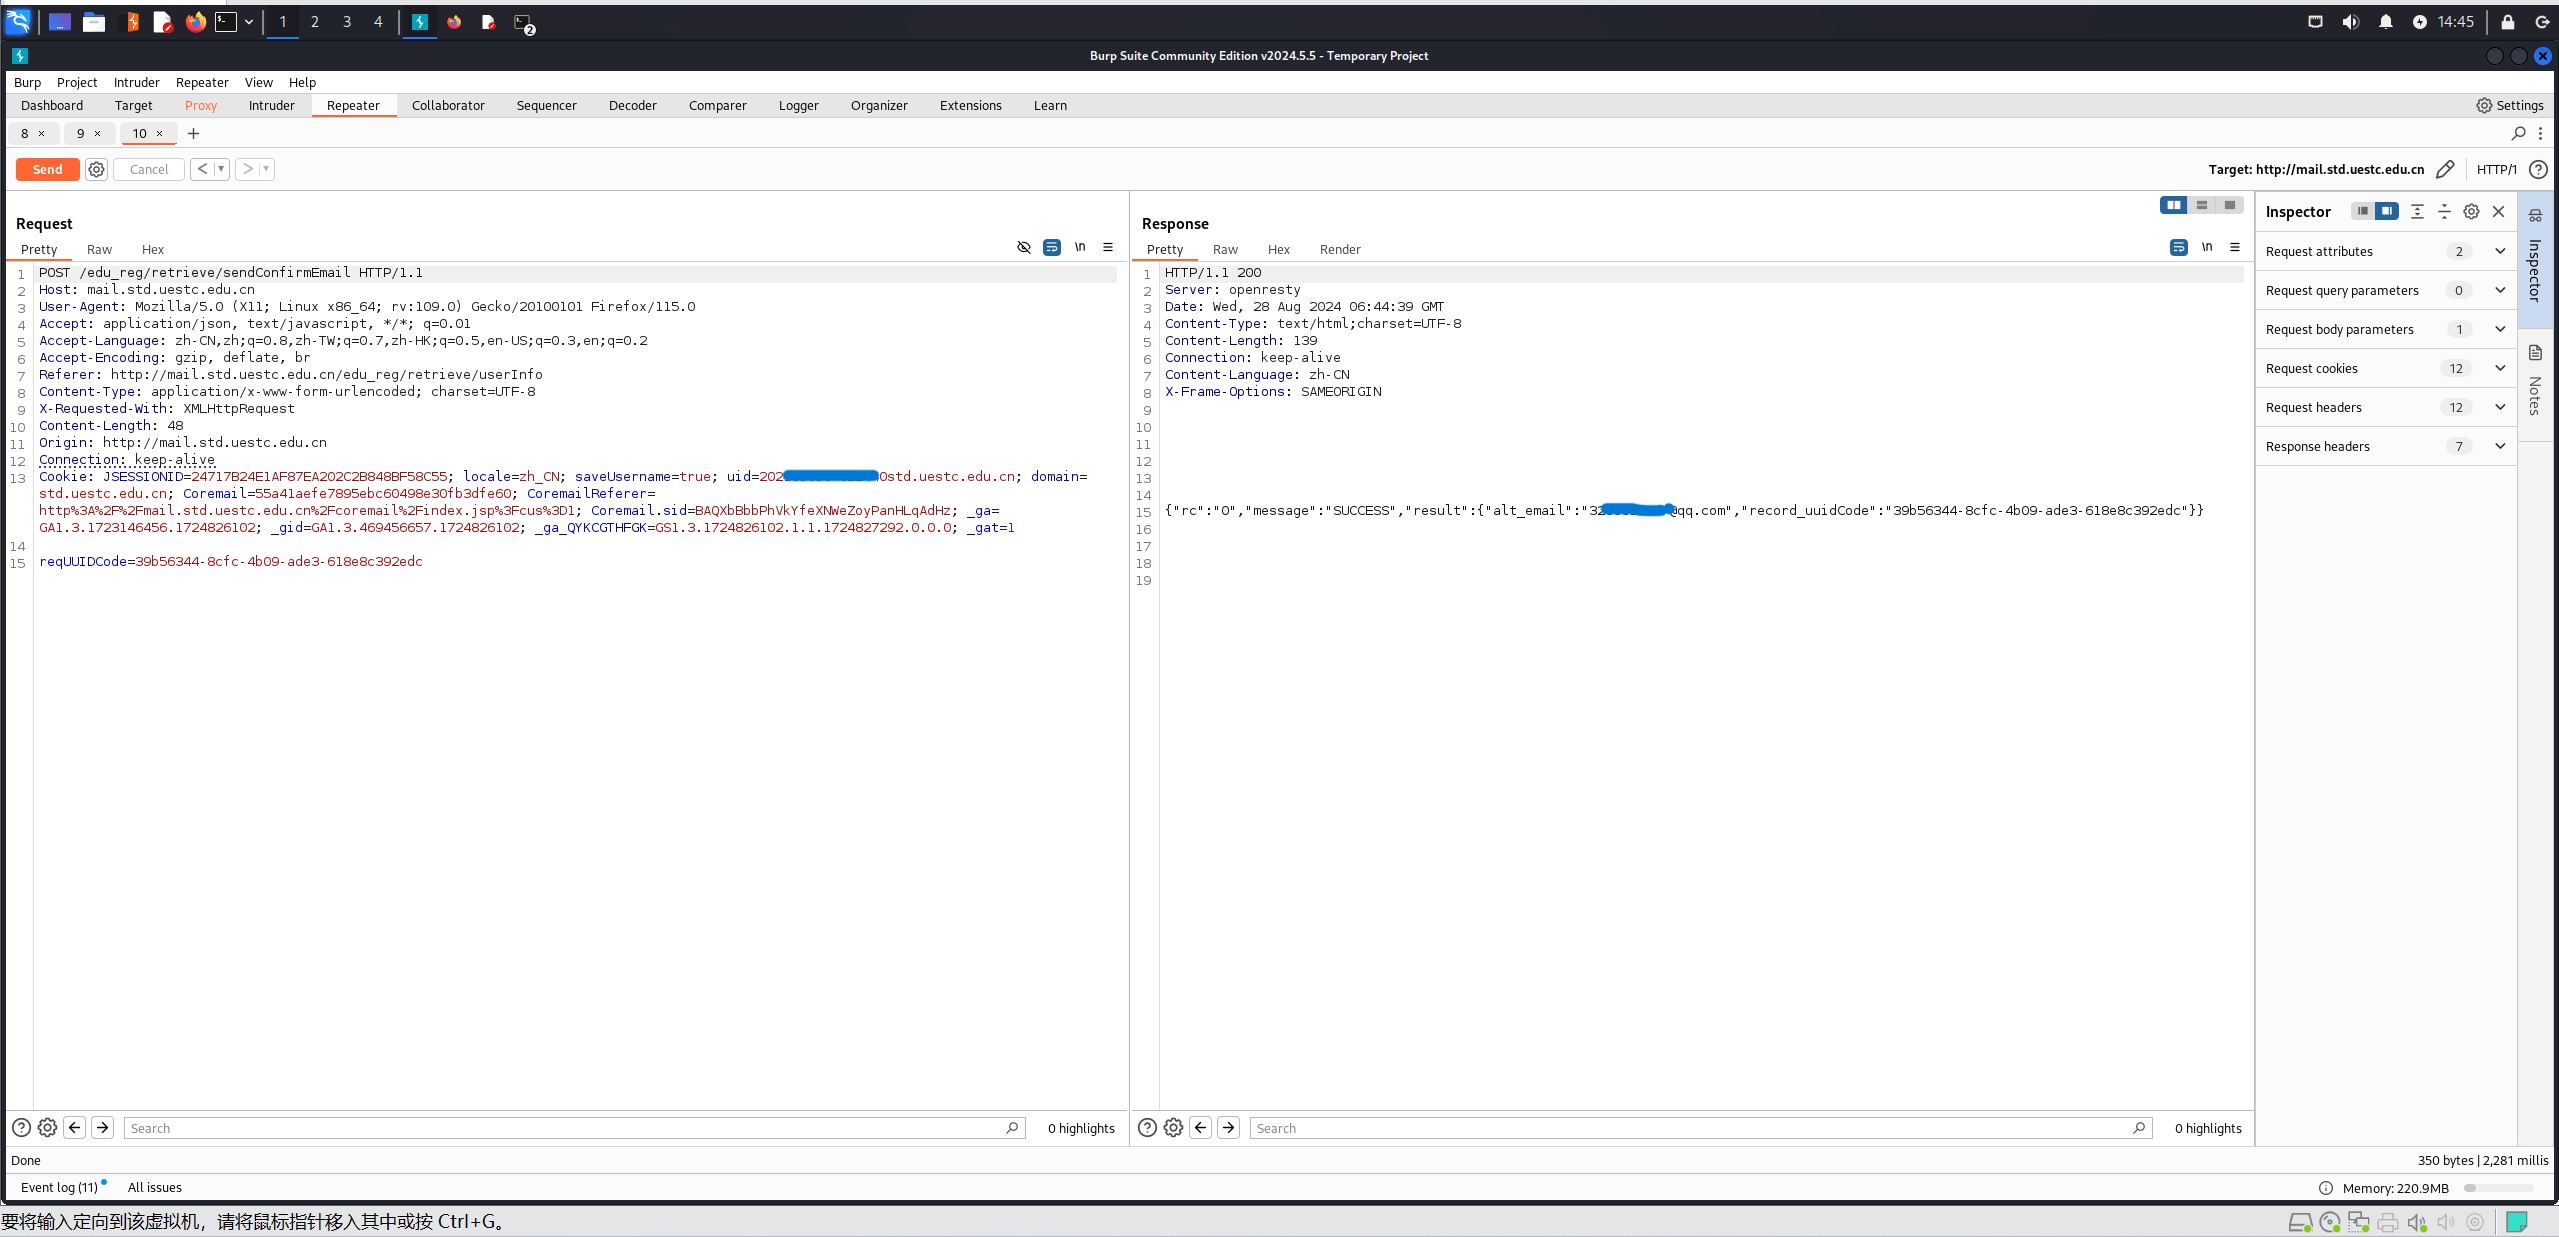
Task: Open Burp Settings
Action: click(2510, 105)
